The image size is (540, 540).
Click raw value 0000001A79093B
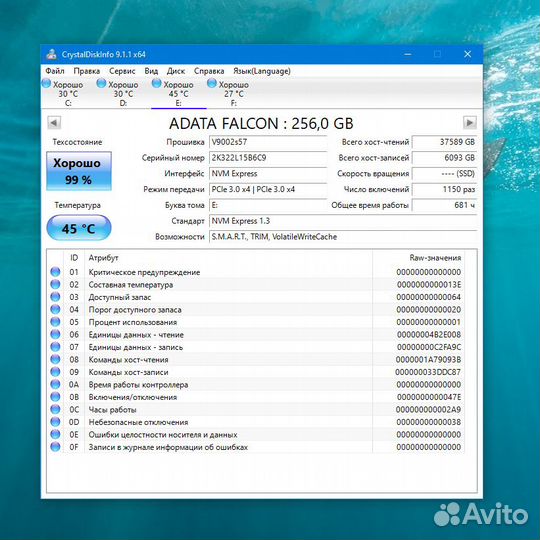point(428,360)
